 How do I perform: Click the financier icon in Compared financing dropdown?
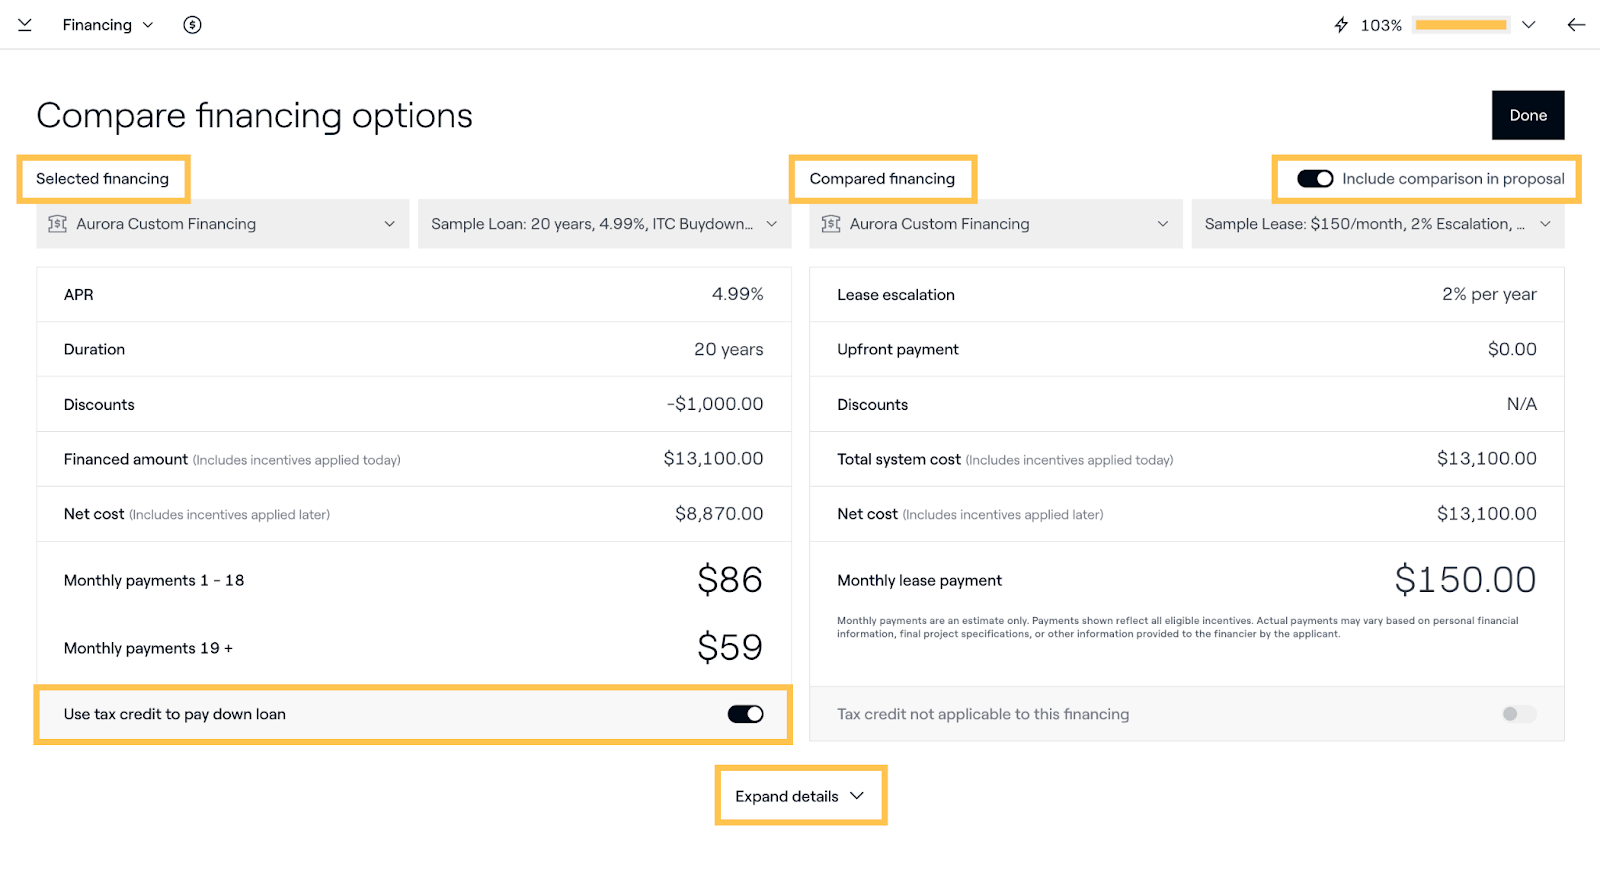pyautogui.click(x=831, y=224)
